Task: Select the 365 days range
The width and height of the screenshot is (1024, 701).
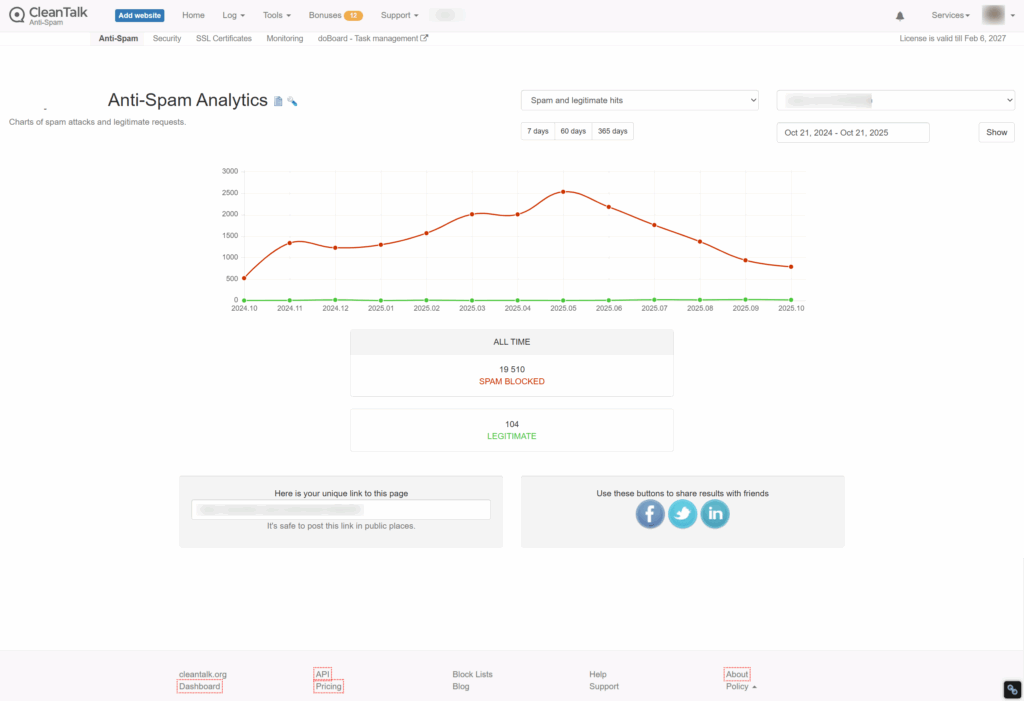Action: [x=612, y=132]
